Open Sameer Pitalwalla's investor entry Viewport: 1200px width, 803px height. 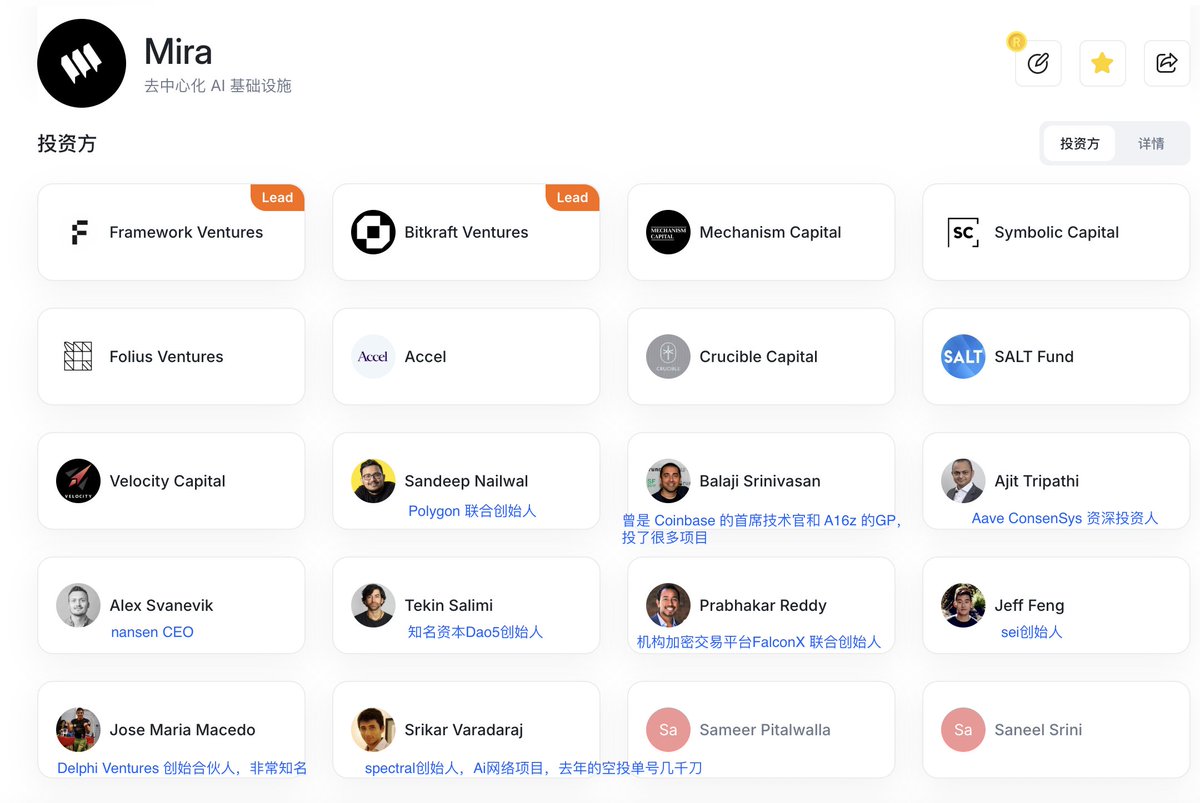pyautogui.click(x=761, y=730)
